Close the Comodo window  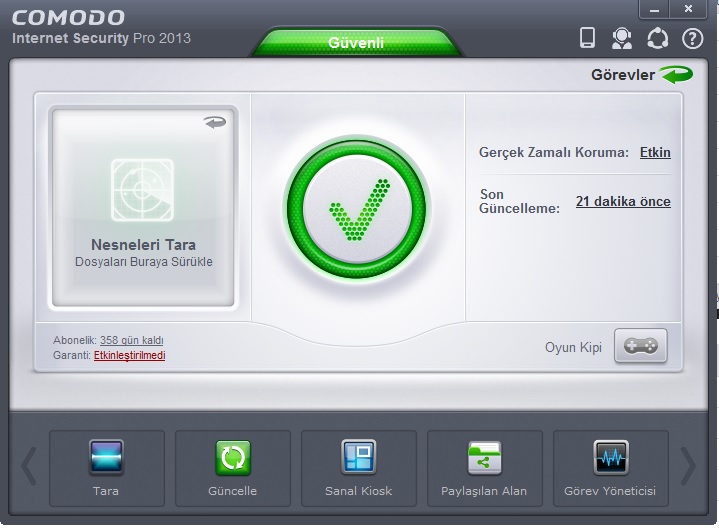click(x=688, y=9)
